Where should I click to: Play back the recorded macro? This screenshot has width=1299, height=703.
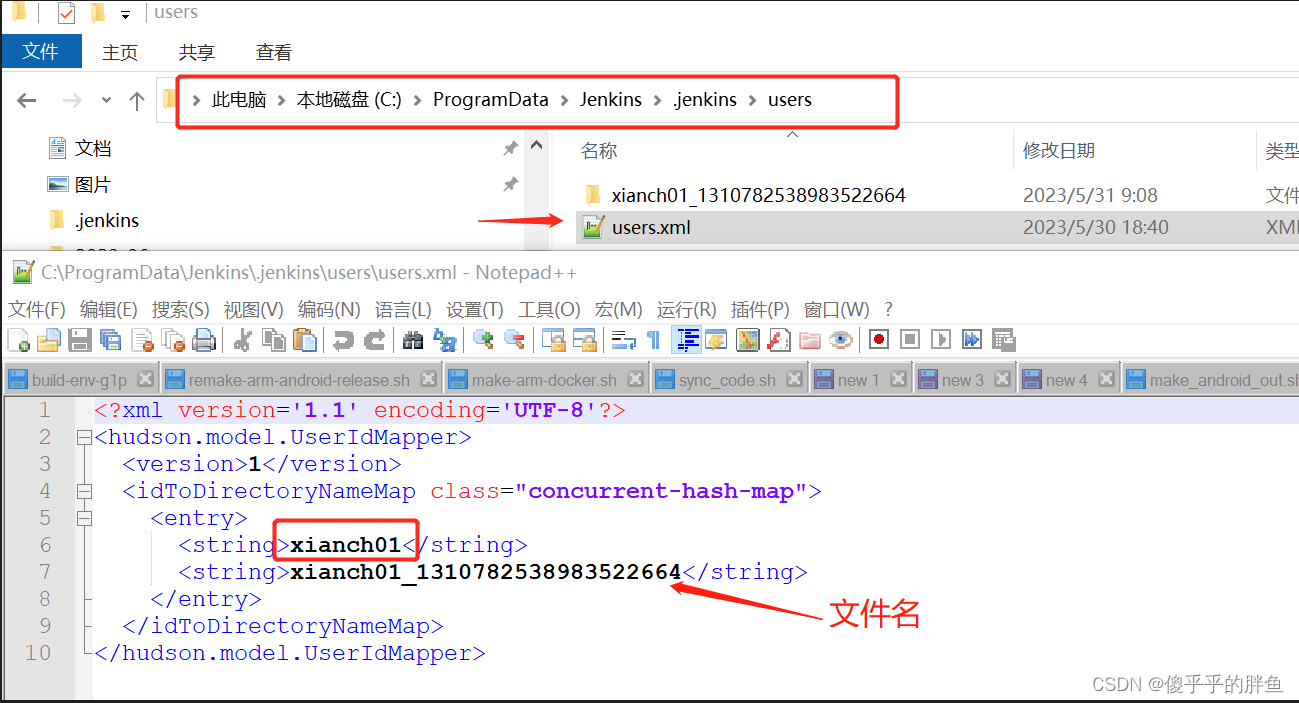[x=941, y=340]
